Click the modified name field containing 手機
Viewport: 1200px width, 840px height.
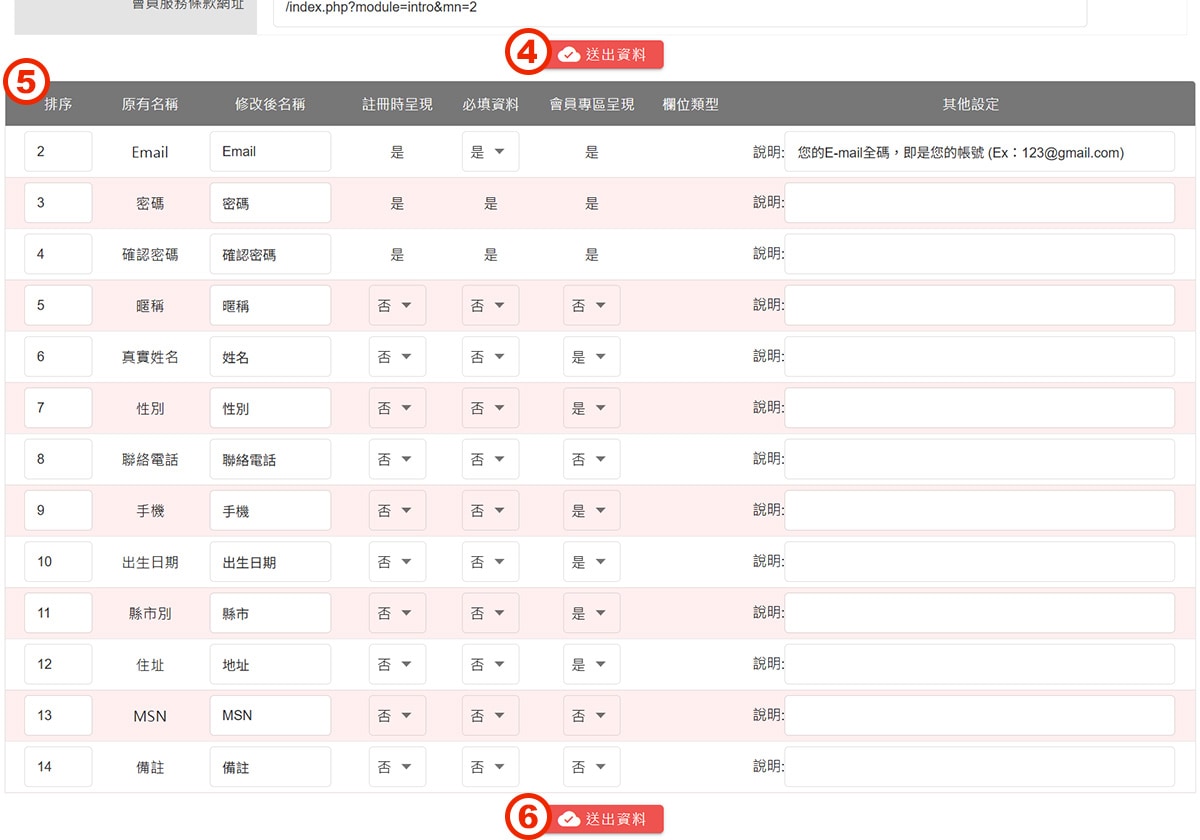[x=270, y=511]
